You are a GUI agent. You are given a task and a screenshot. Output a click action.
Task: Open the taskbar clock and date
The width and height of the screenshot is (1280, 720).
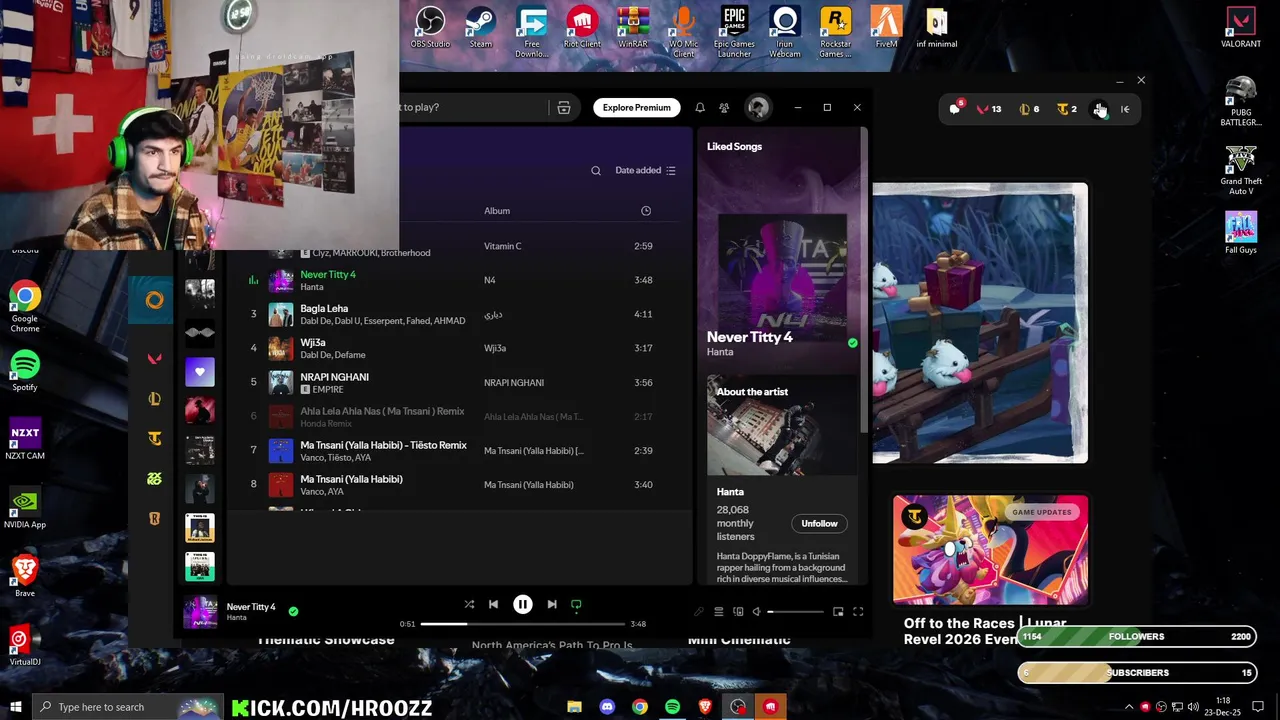click(1223, 706)
